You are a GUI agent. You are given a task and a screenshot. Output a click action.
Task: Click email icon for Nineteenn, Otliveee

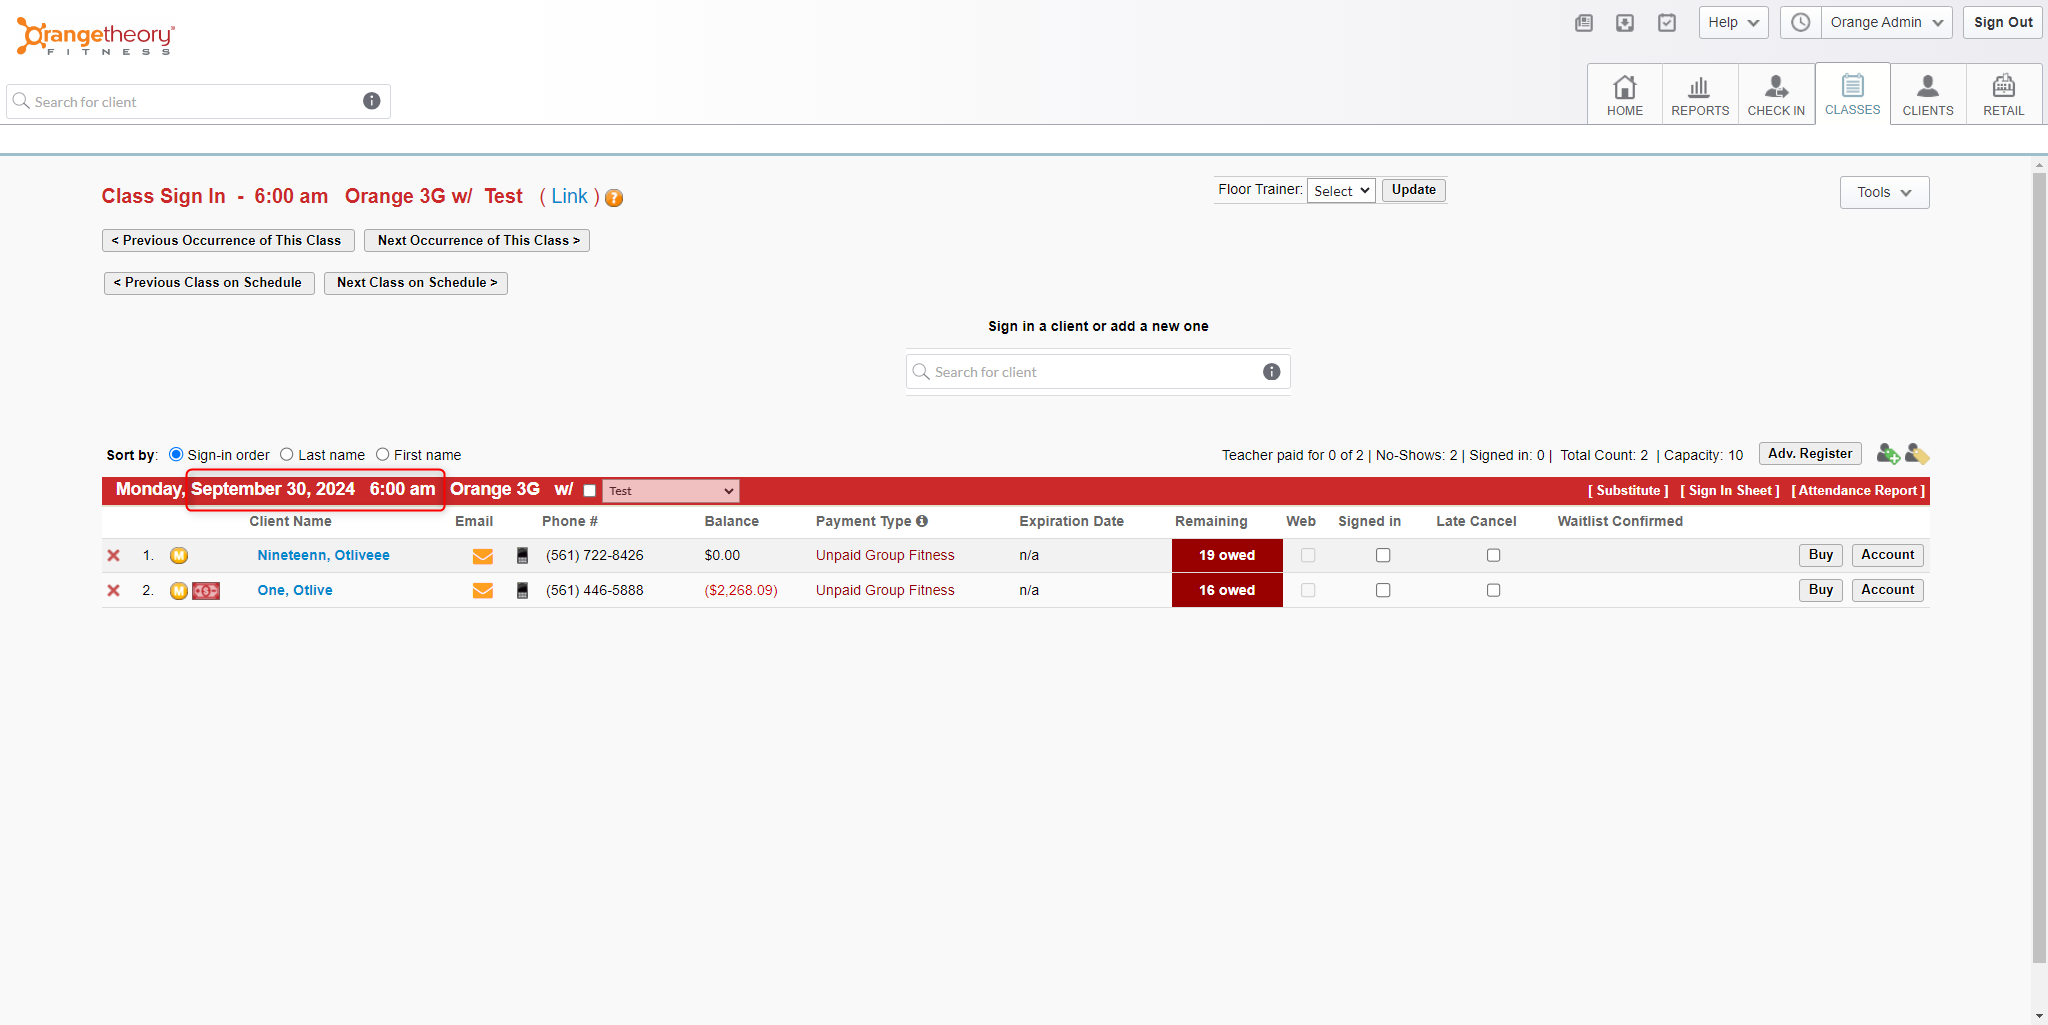tap(483, 556)
